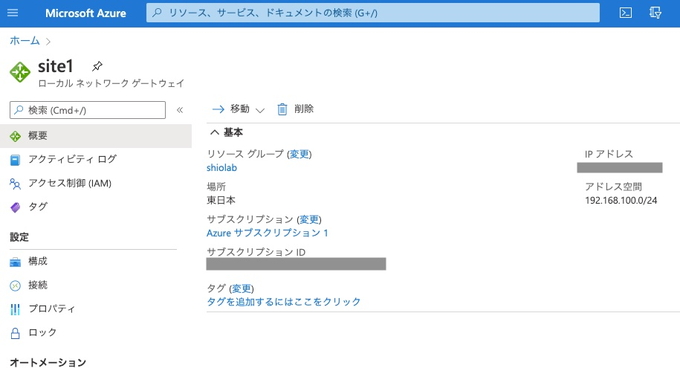Open the hamburger portal menu

pos(13,13)
